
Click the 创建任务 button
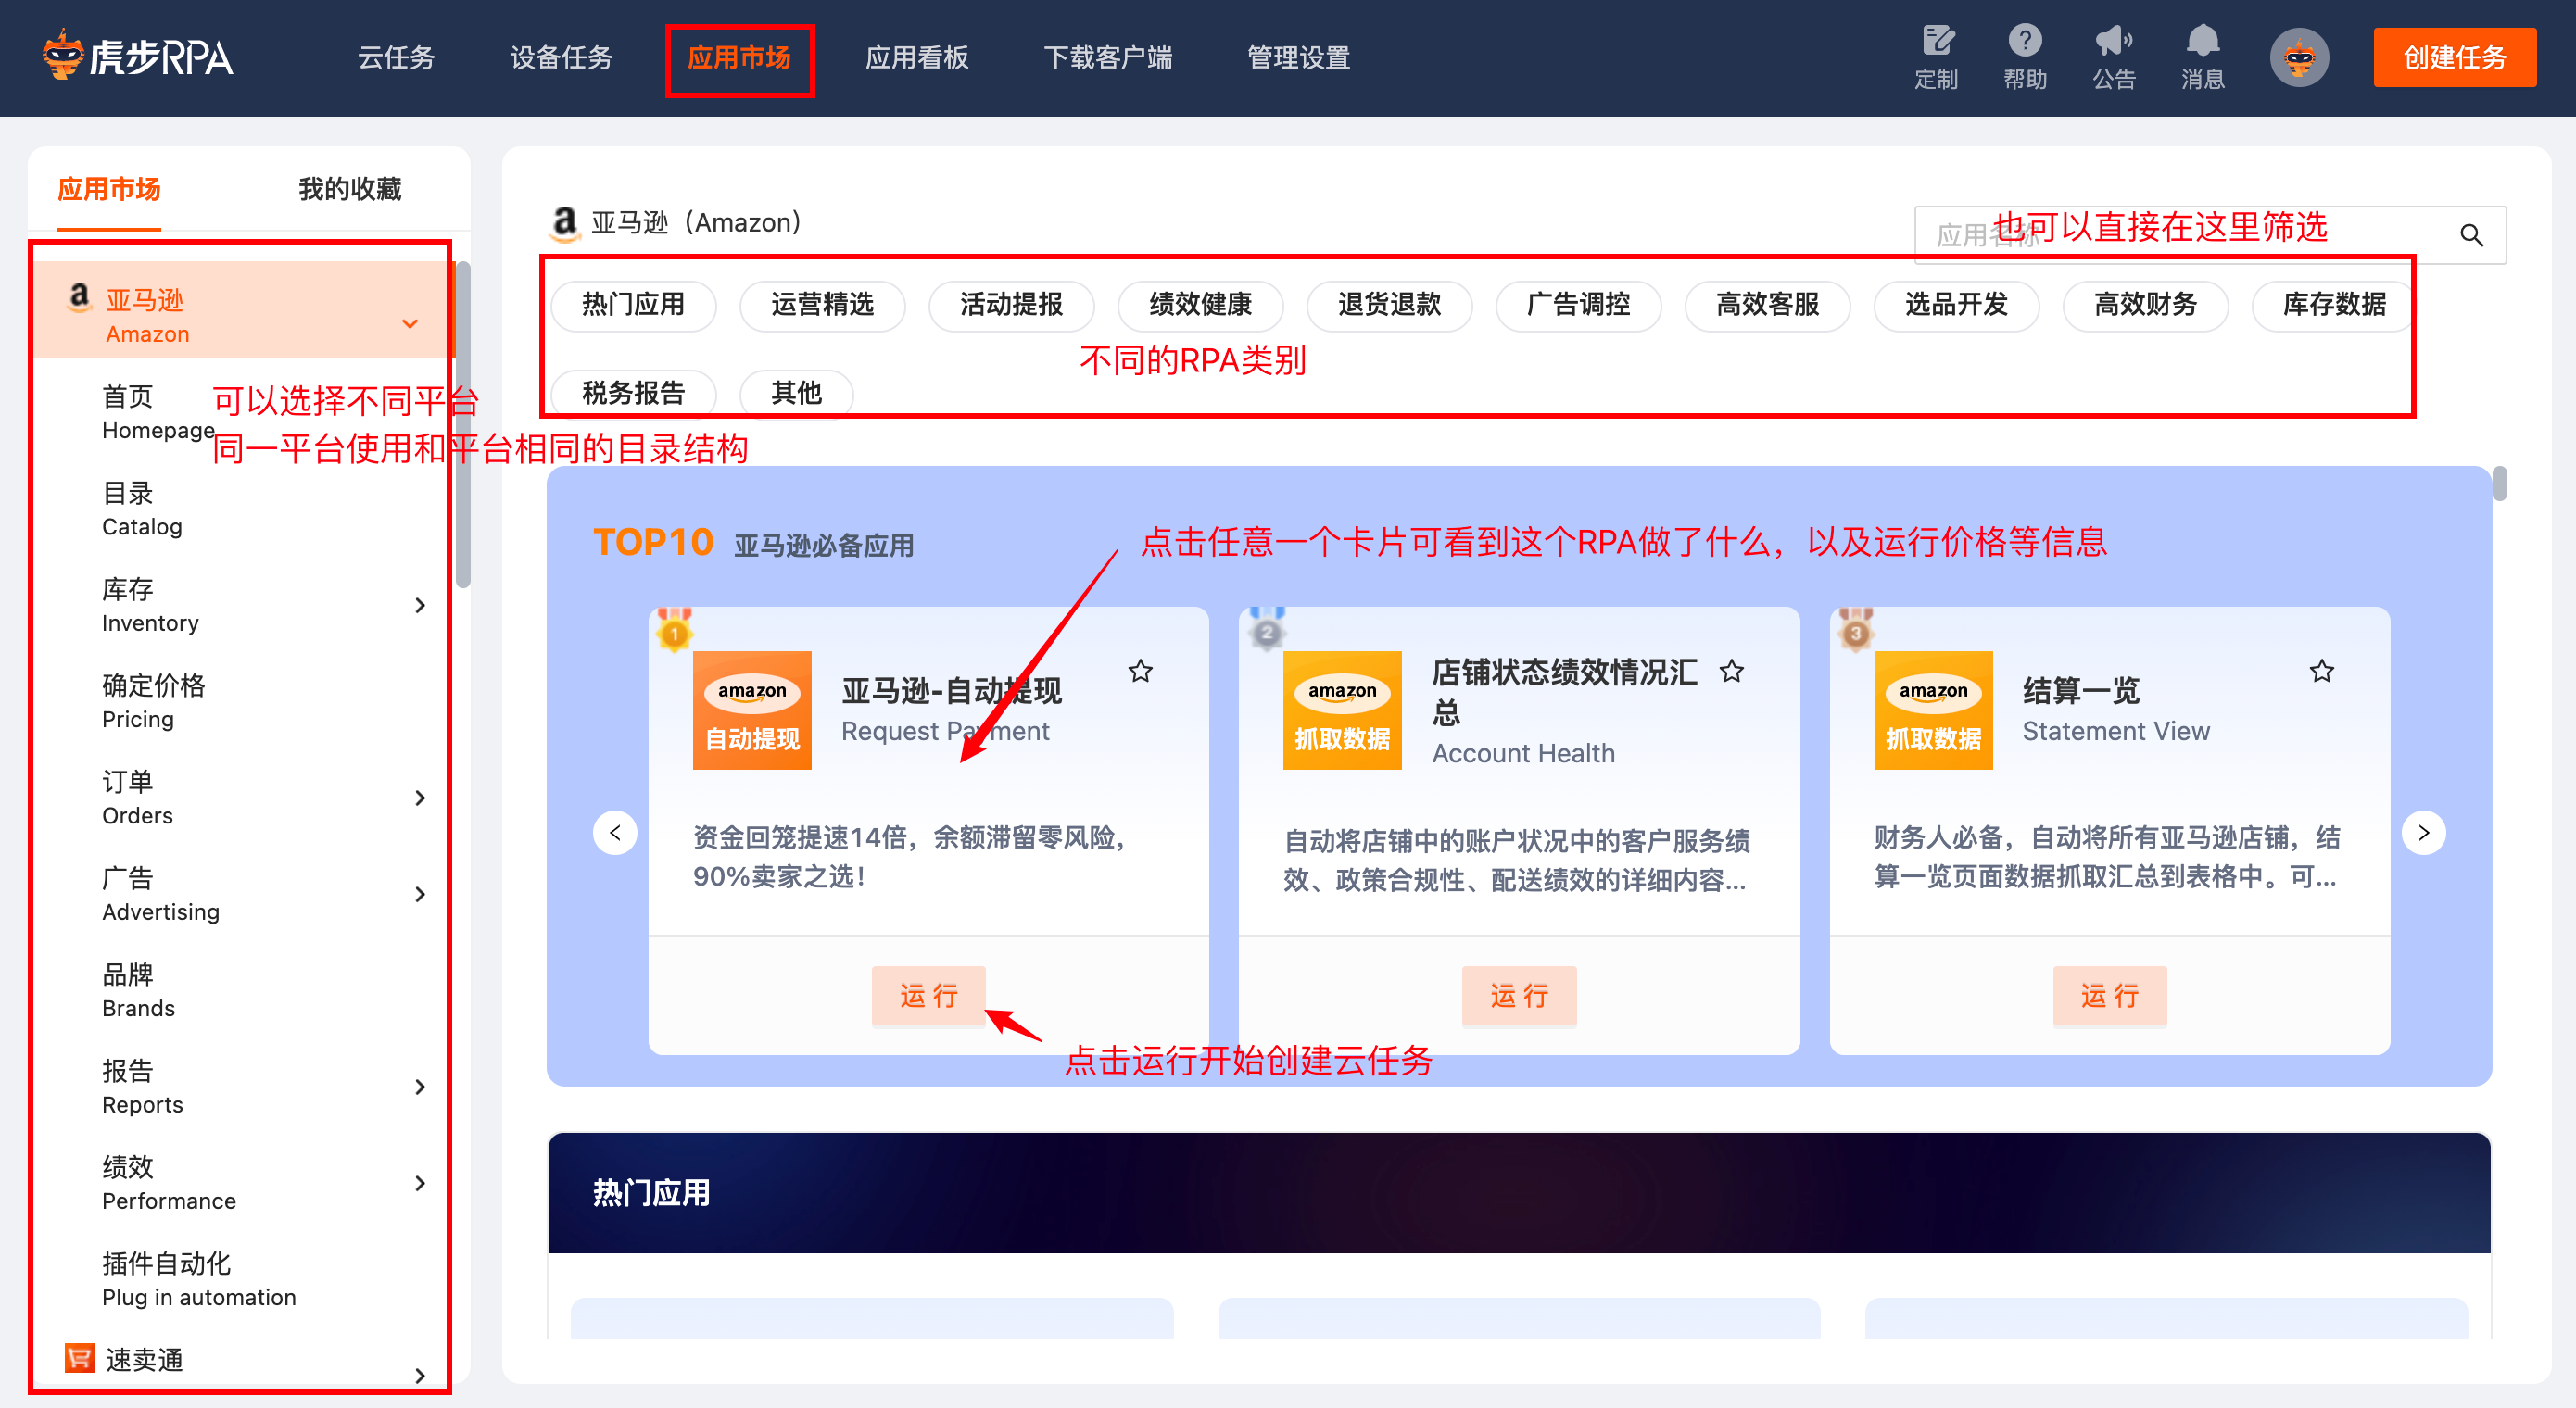[x=2454, y=57]
